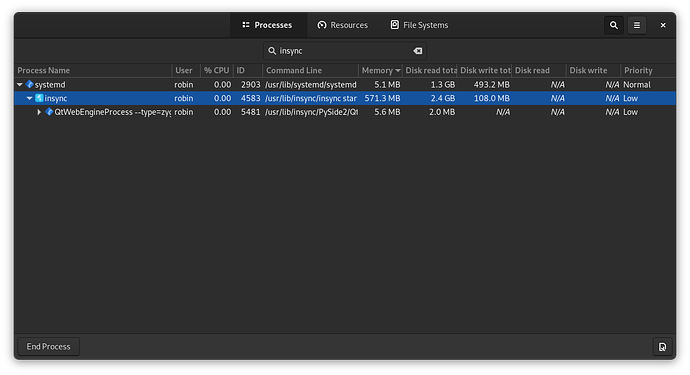Screen dimensions: 690x375
Task: Expand the QtWebEngineProcess tree row
Action: pos(39,112)
